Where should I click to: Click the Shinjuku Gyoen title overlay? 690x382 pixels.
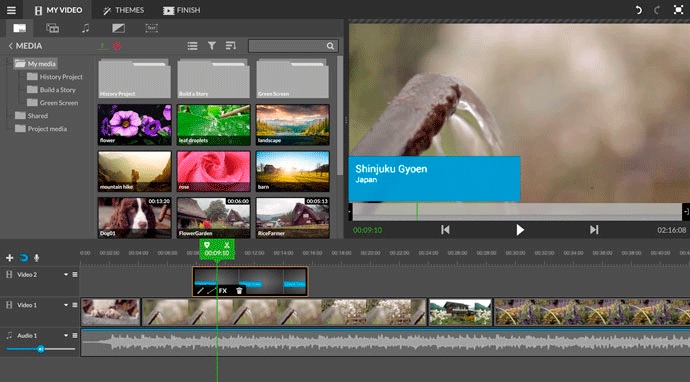(434, 179)
